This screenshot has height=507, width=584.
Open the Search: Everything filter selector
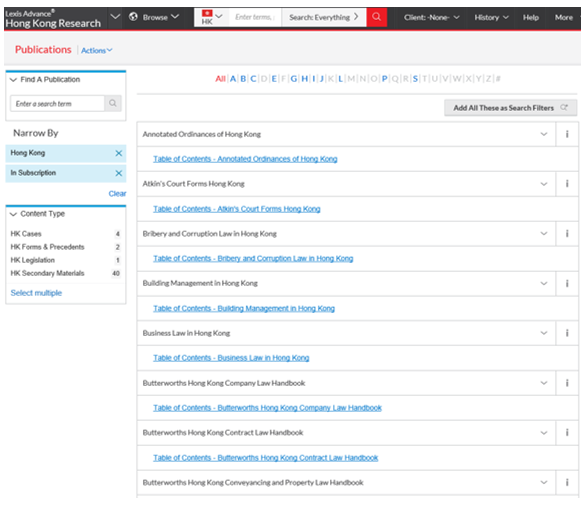[324, 17]
